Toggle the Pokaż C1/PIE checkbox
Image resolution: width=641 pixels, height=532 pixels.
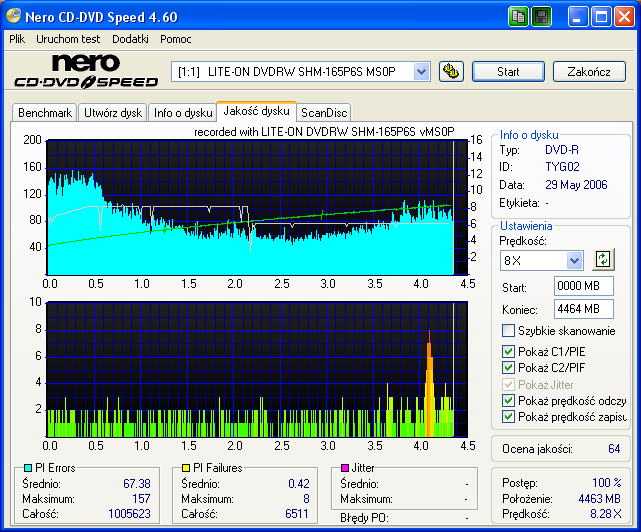(x=508, y=352)
